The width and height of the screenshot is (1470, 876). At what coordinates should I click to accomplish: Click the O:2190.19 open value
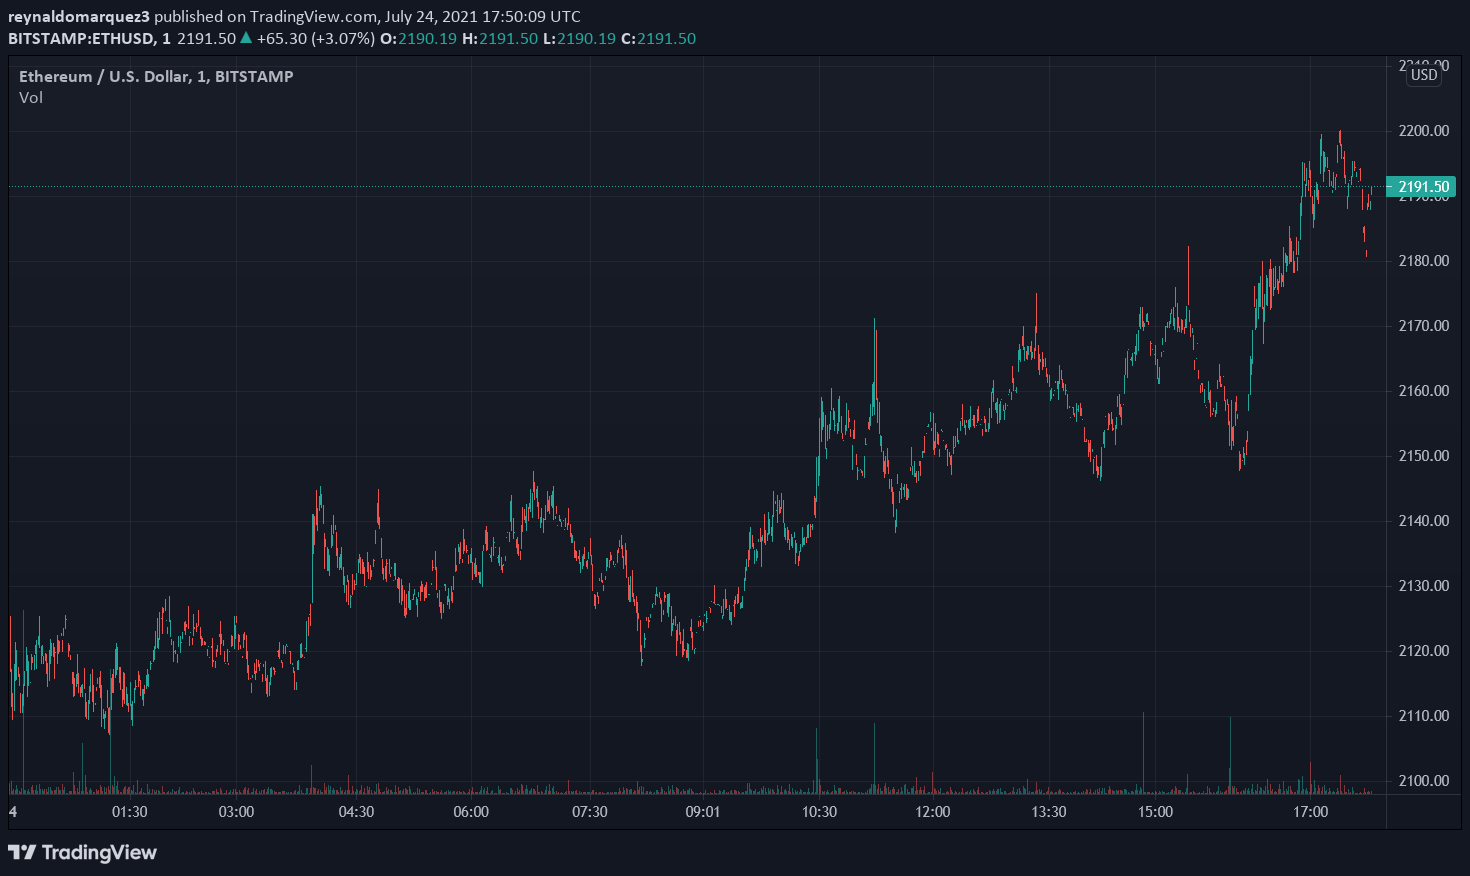tap(418, 39)
